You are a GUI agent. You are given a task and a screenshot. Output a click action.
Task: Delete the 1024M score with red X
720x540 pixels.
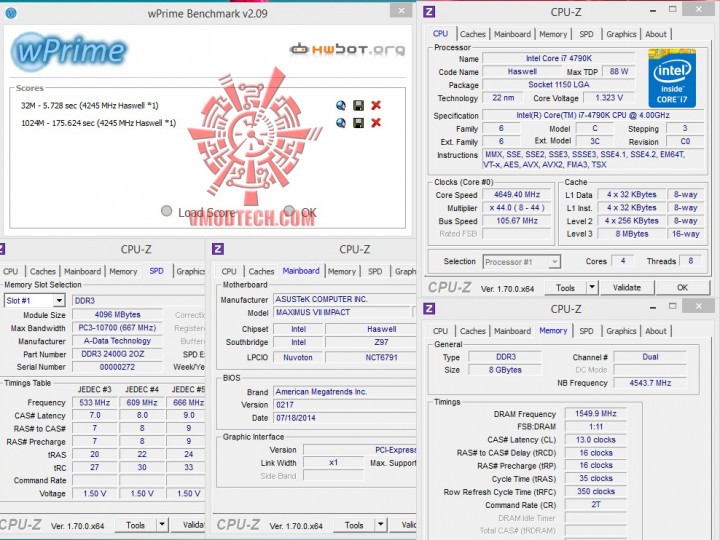pos(376,123)
